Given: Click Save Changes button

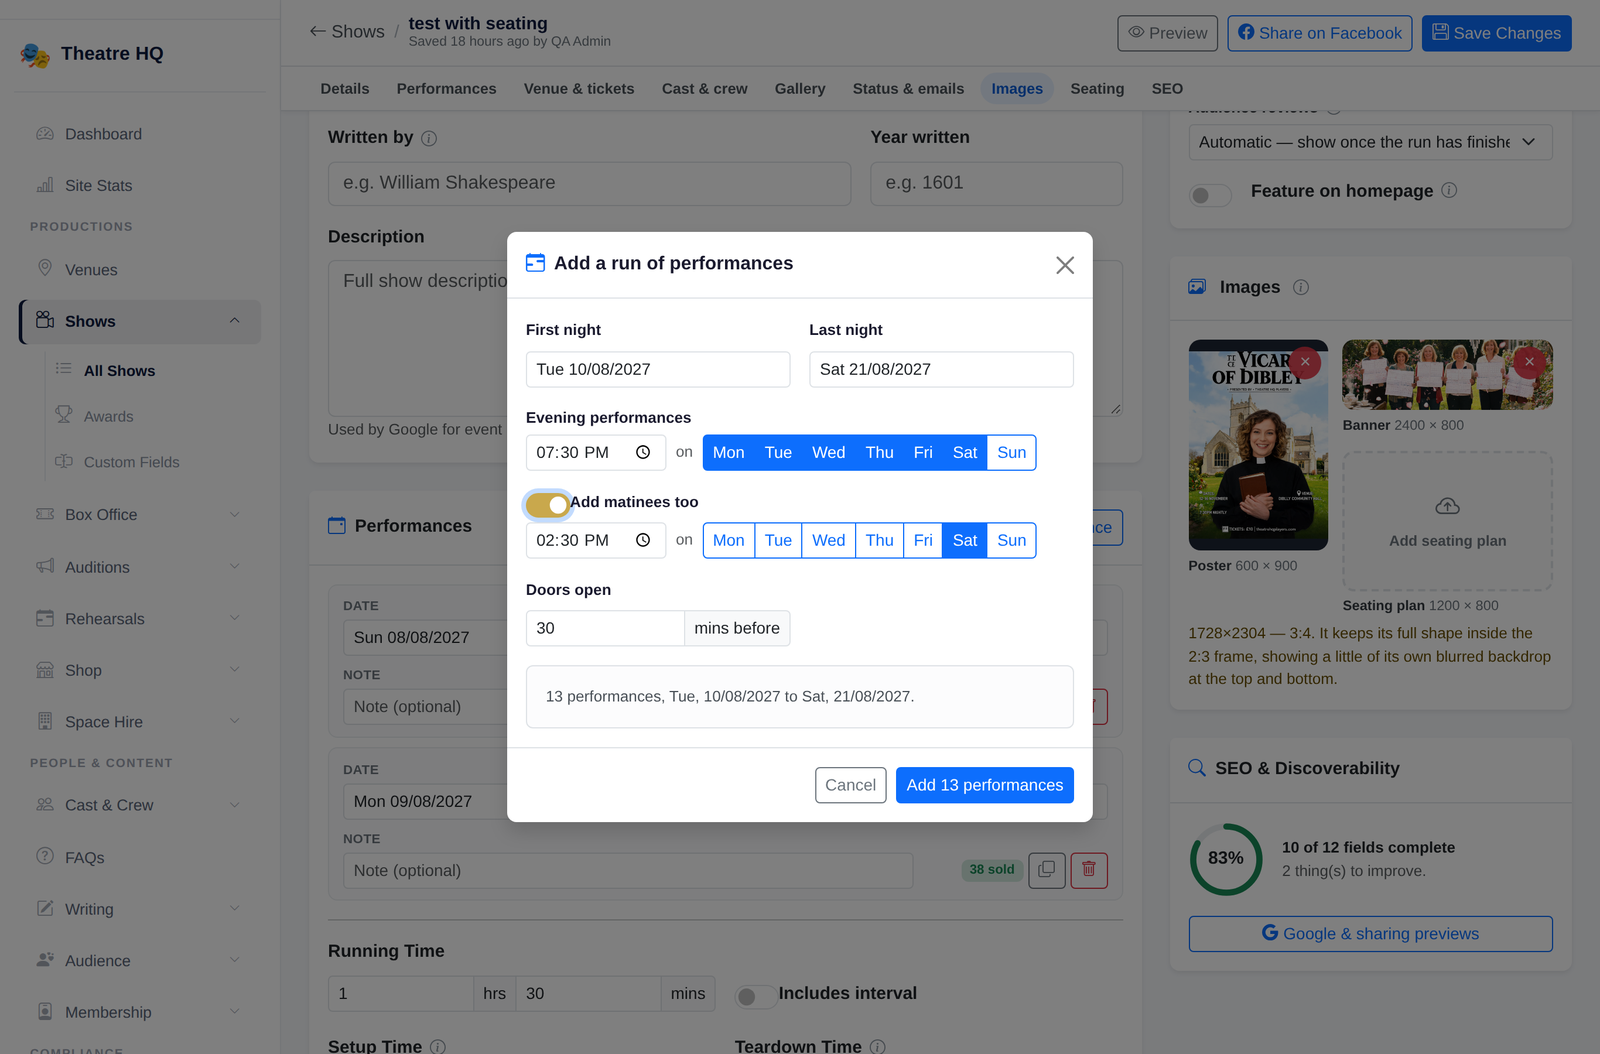Looking at the screenshot, I should [x=1497, y=33].
